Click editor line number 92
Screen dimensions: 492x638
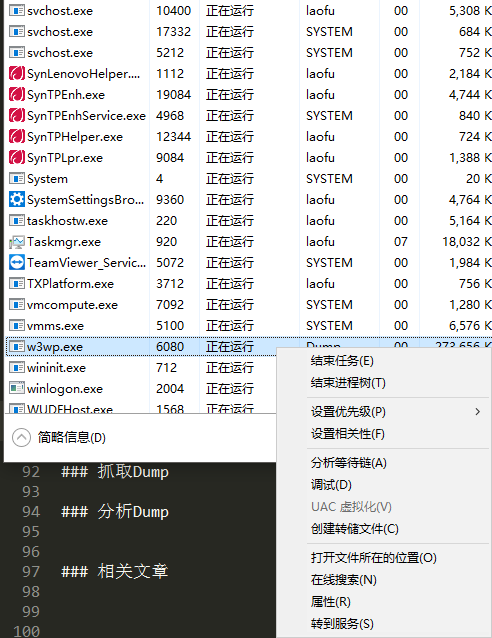click(31, 472)
